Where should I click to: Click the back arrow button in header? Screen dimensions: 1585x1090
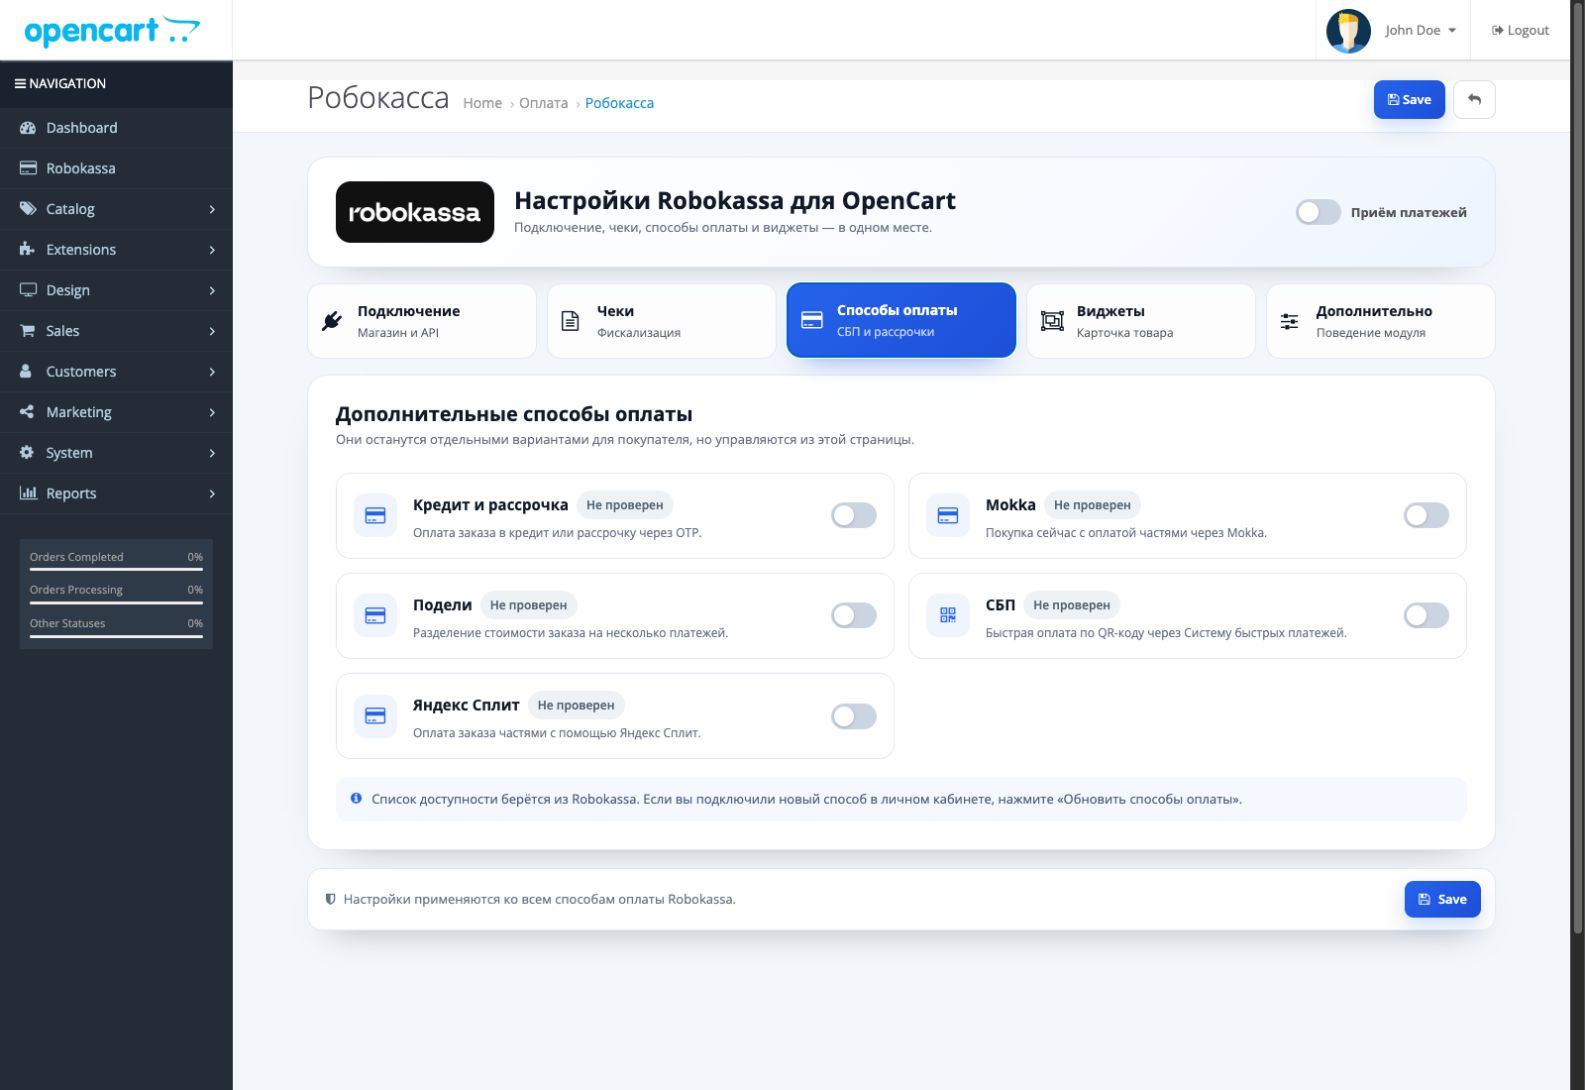click(x=1474, y=100)
